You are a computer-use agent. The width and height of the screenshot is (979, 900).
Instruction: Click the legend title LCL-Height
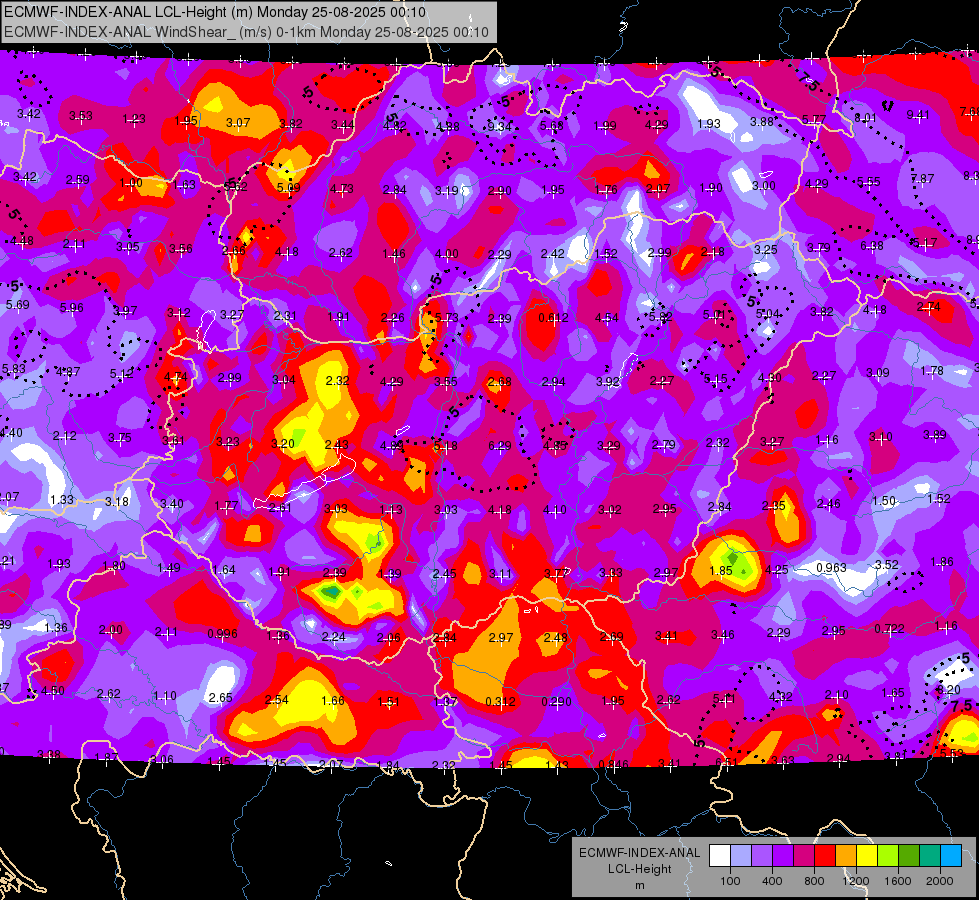[639, 869]
